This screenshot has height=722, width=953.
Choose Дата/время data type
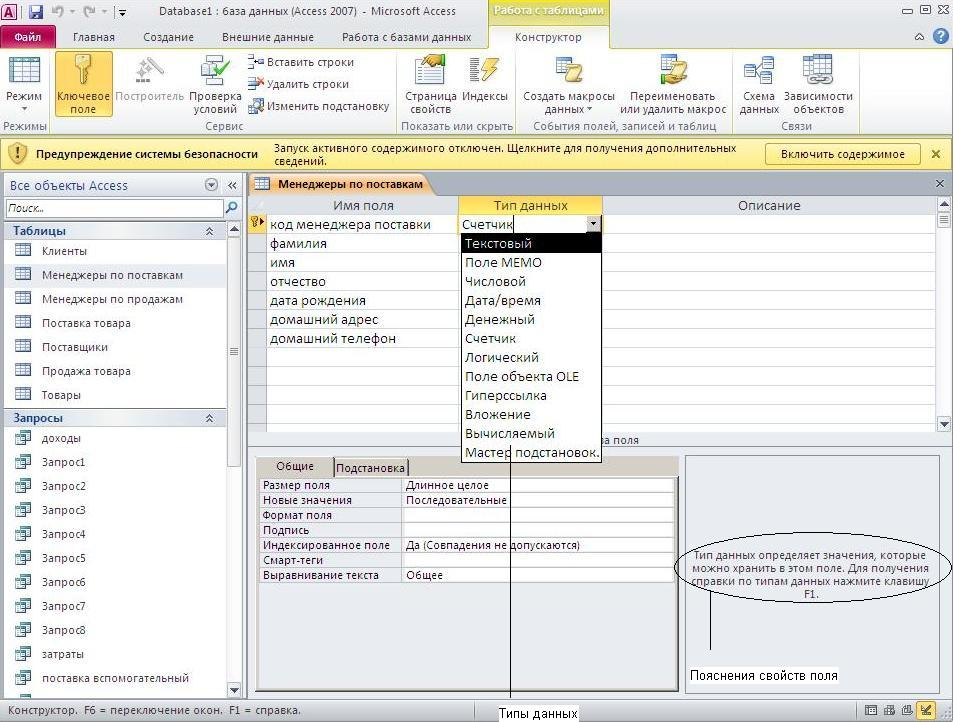[x=531, y=300]
